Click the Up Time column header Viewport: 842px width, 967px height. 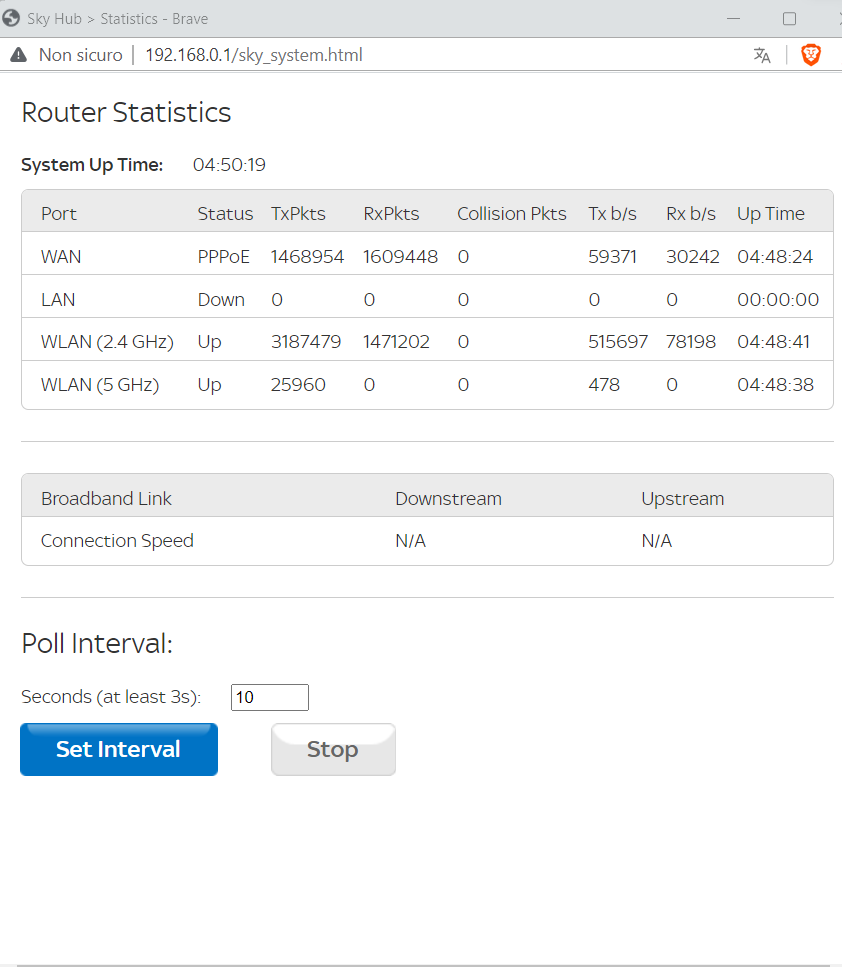[770, 214]
